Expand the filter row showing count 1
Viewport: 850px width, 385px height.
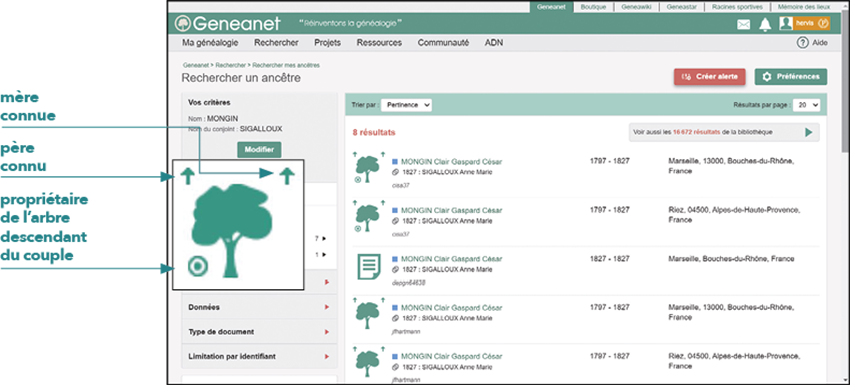(x=320, y=254)
